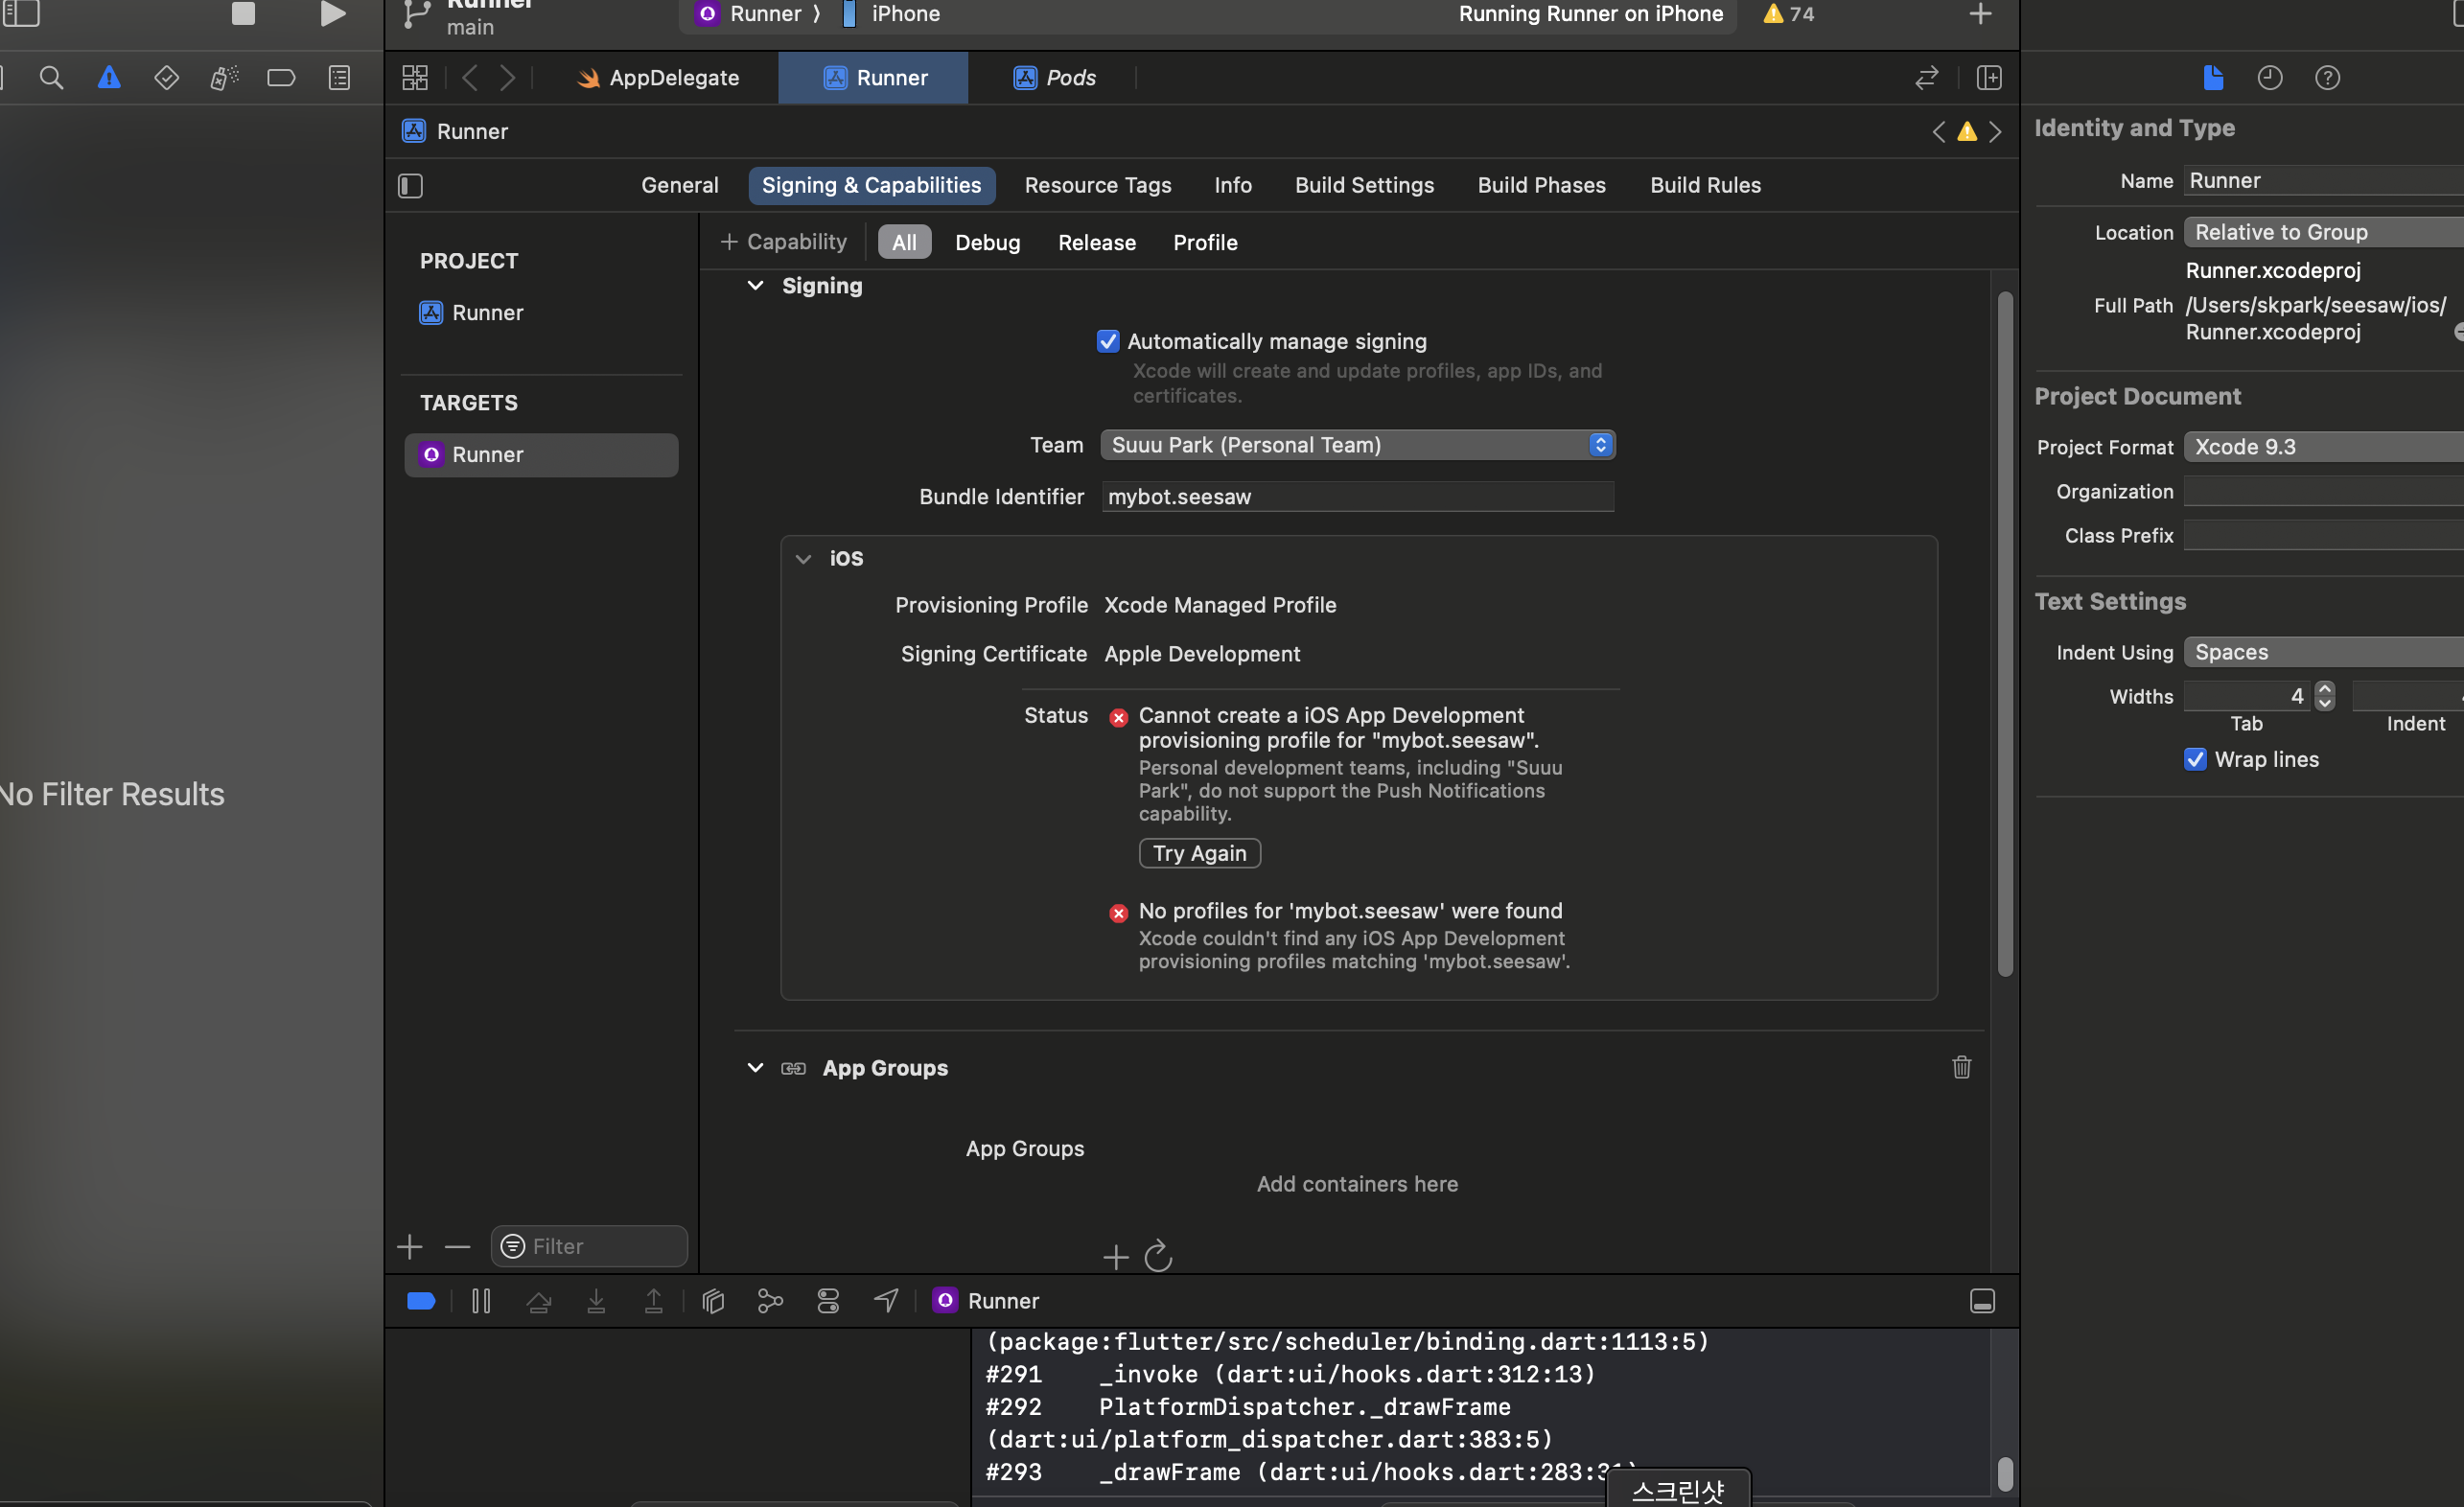The height and width of the screenshot is (1507, 2464).
Task: Click the Debug View Hierarchy icon
Action: (713, 1301)
